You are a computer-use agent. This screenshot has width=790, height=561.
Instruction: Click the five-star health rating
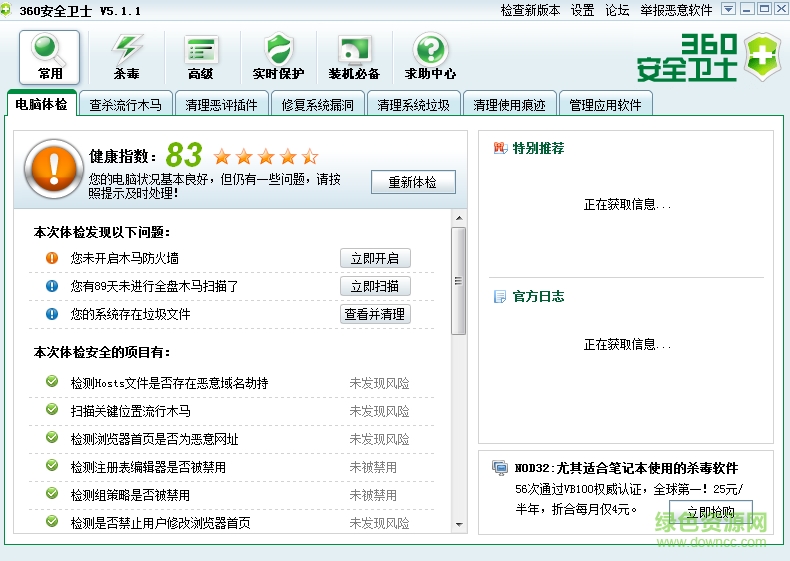(x=266, y=157)
